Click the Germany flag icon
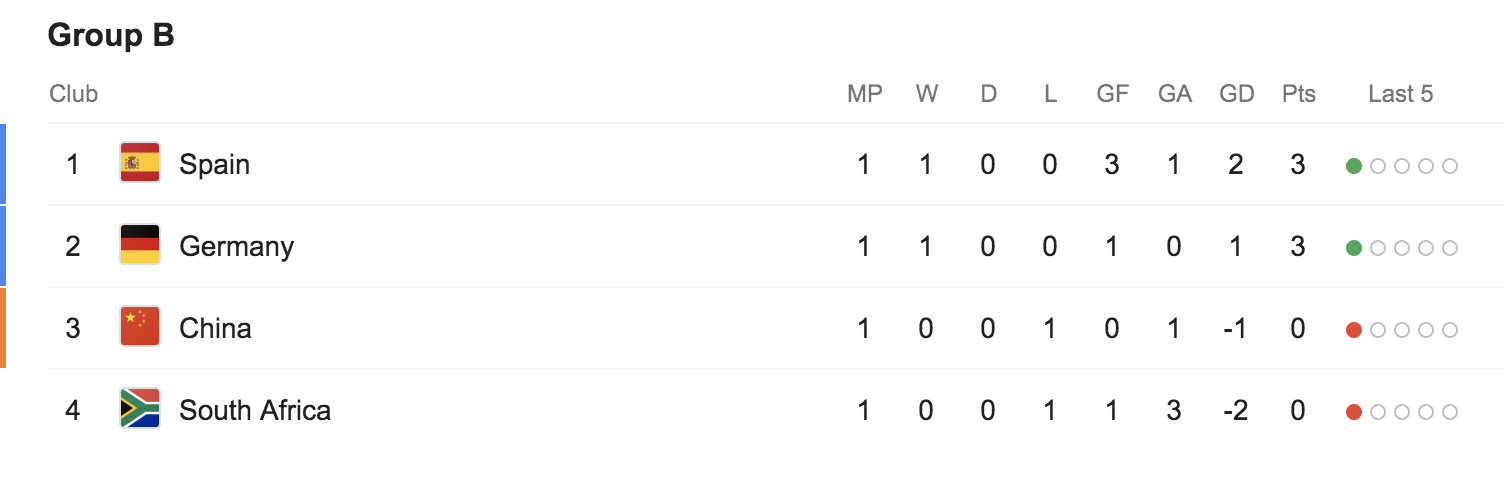This screenshot has height=482, width=1504. pyautogui.click(x=140, y=245)
